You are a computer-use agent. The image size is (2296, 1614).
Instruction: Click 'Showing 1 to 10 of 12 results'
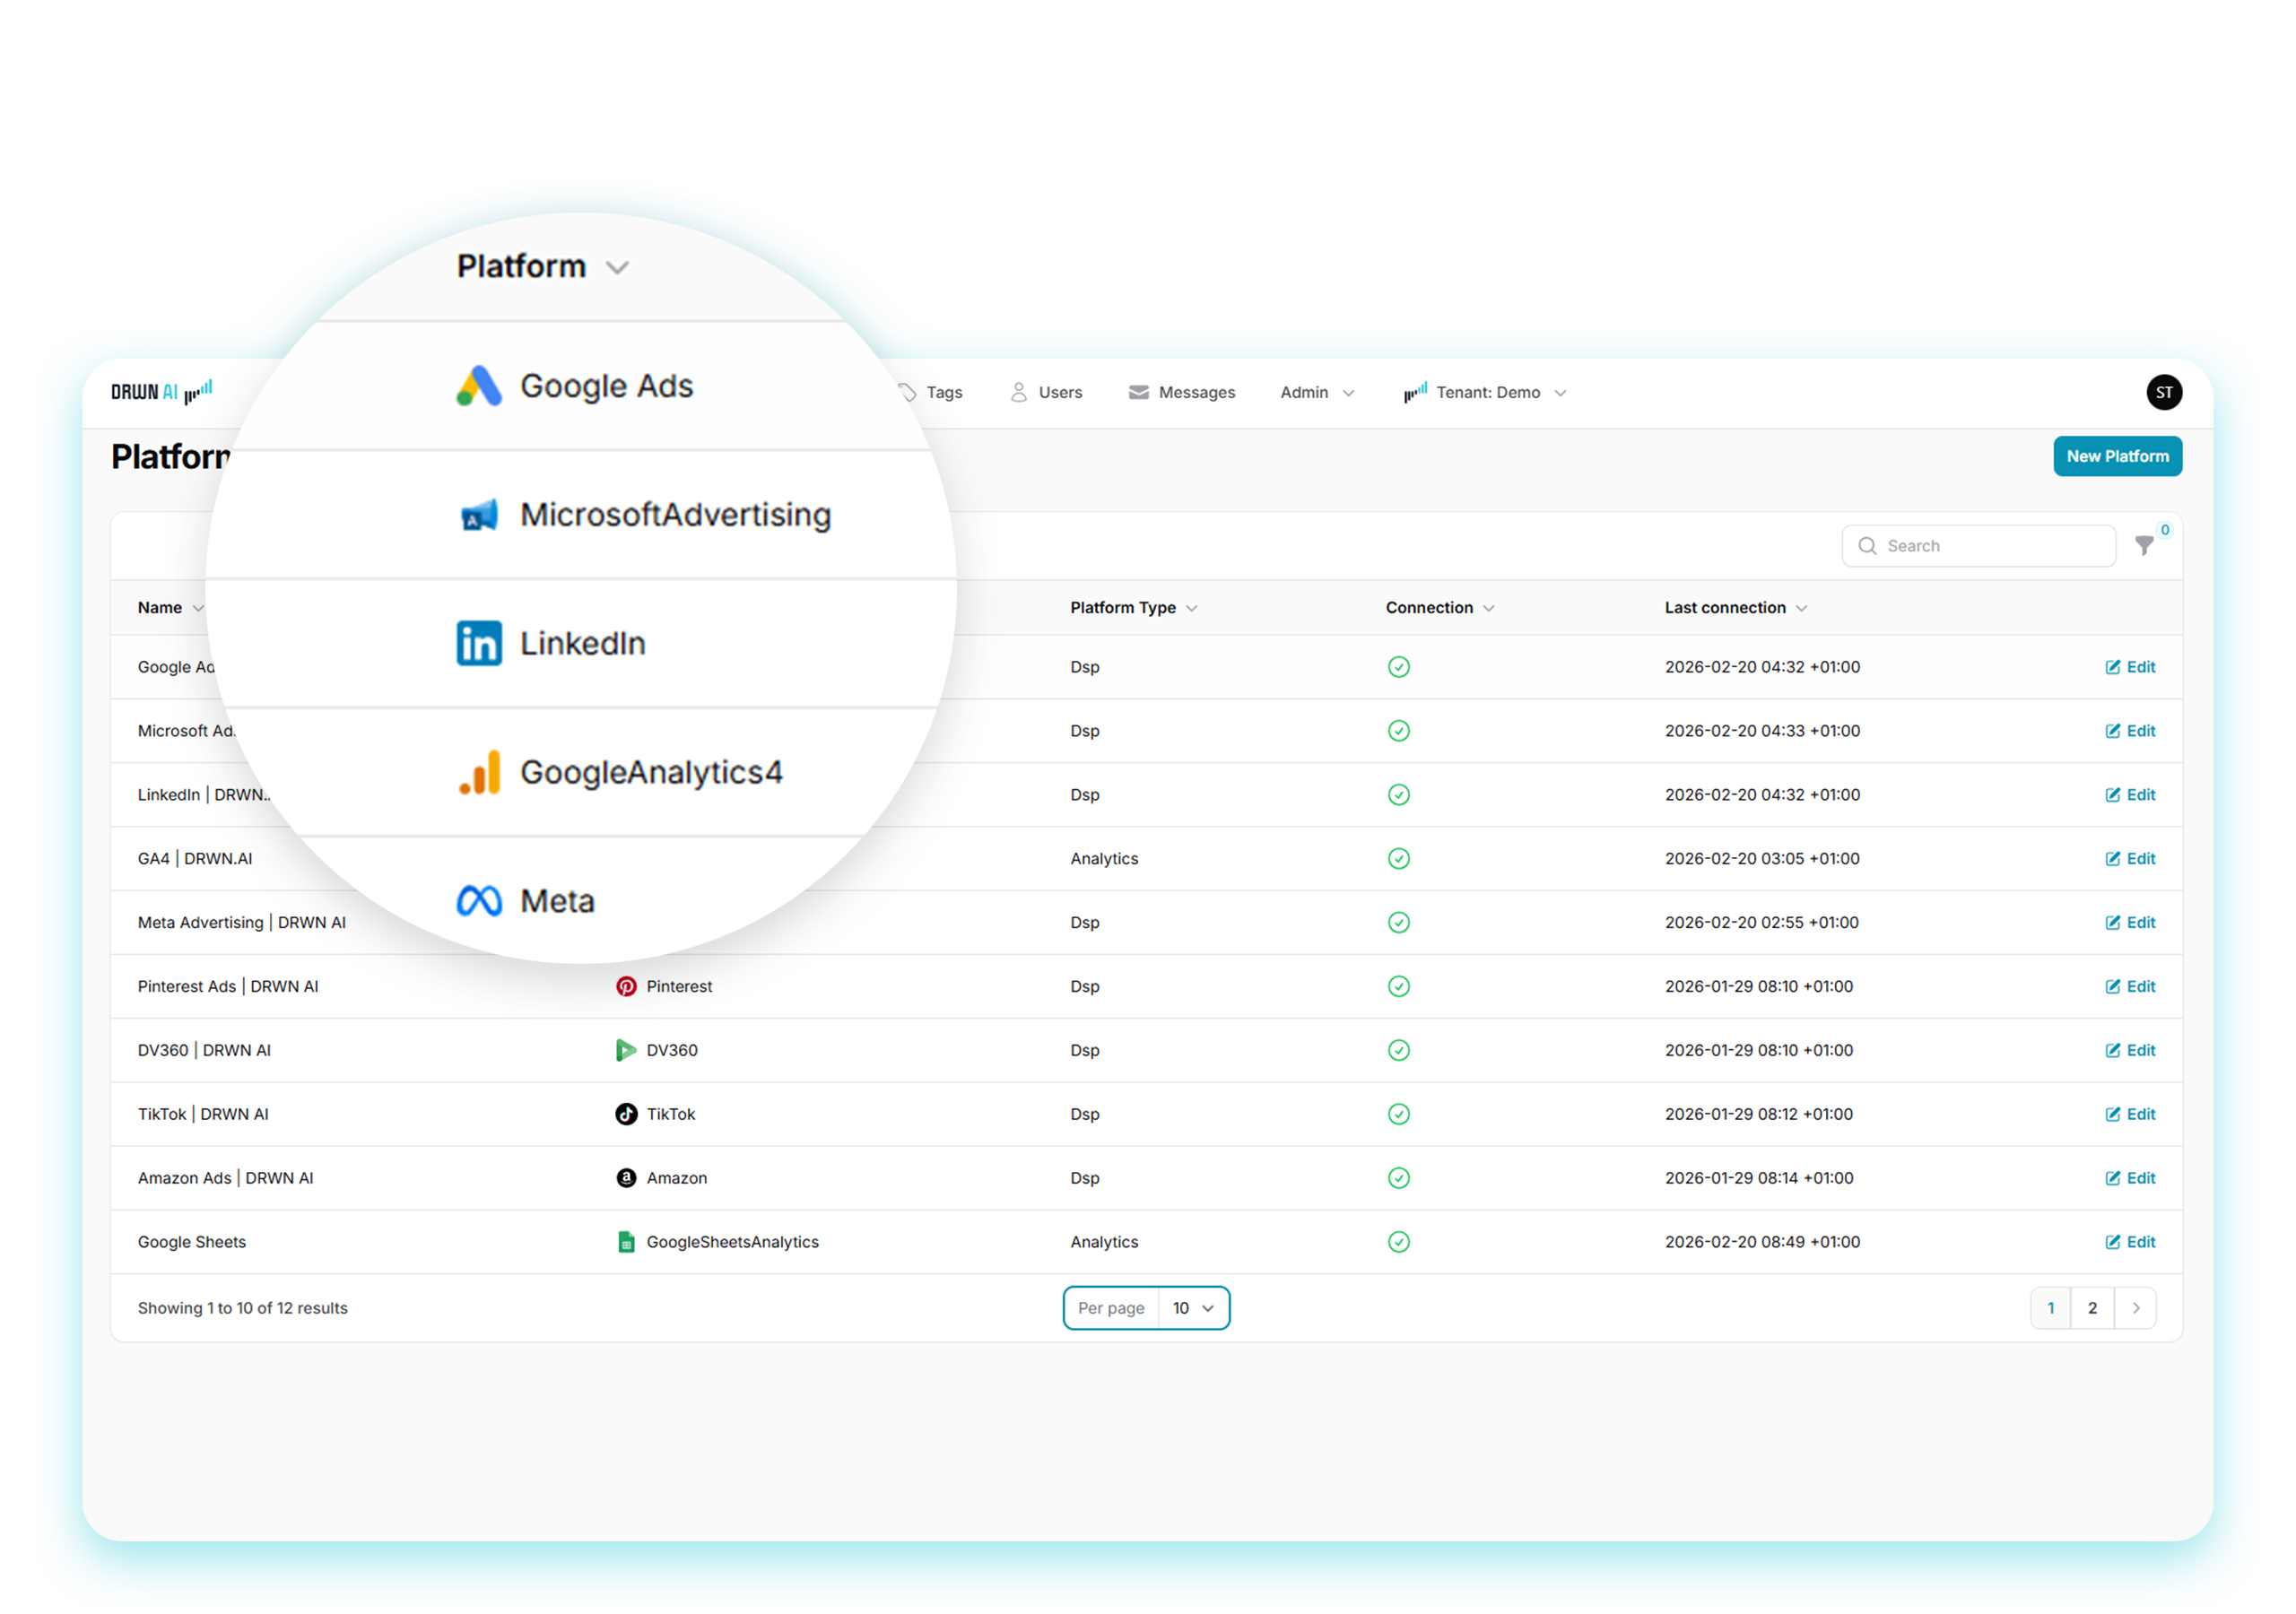243,1308
